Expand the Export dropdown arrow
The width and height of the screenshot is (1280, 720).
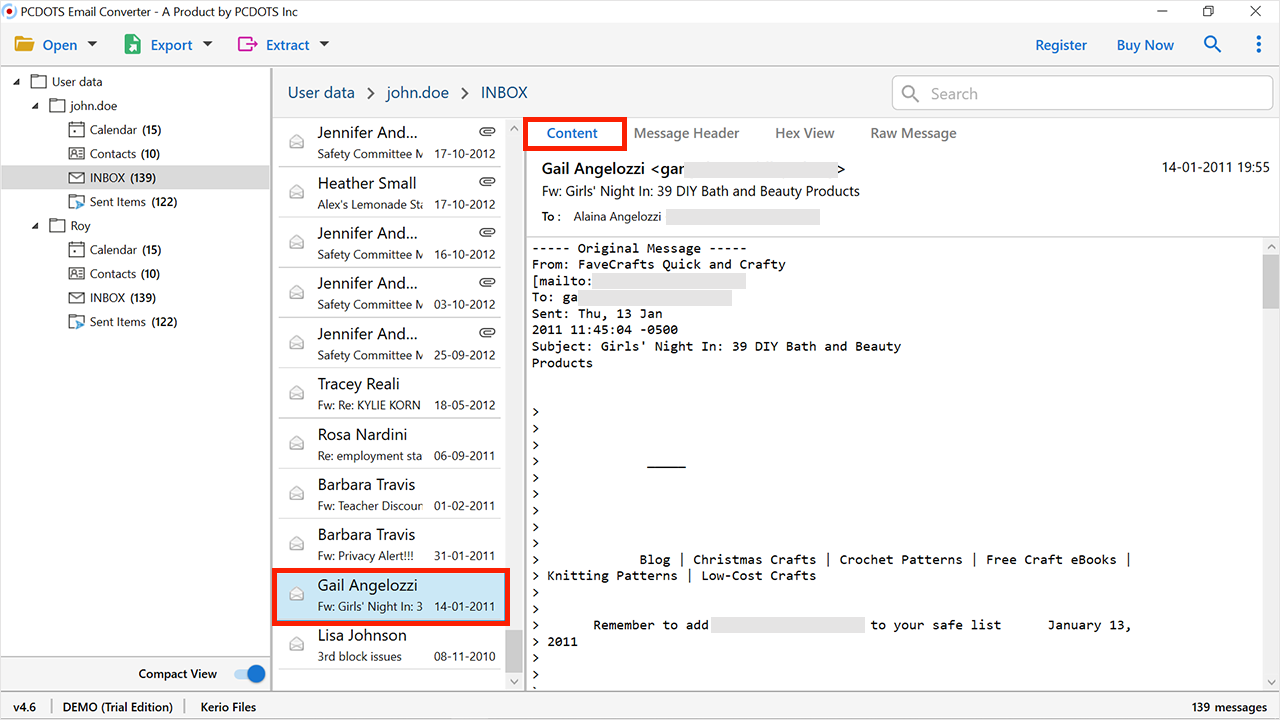click(x=208, y=44)
